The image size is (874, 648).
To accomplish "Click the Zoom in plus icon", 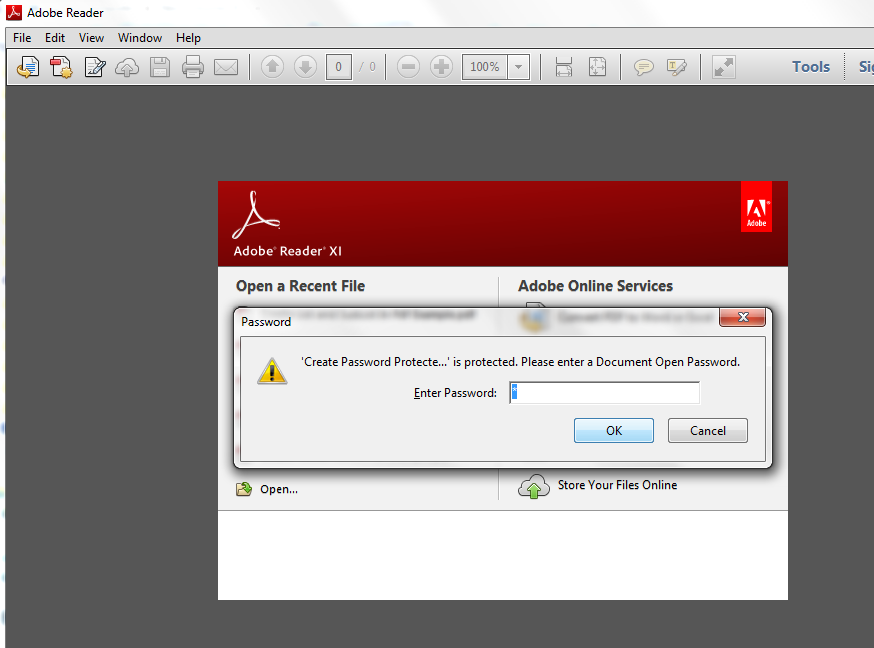I will point(441,67).
